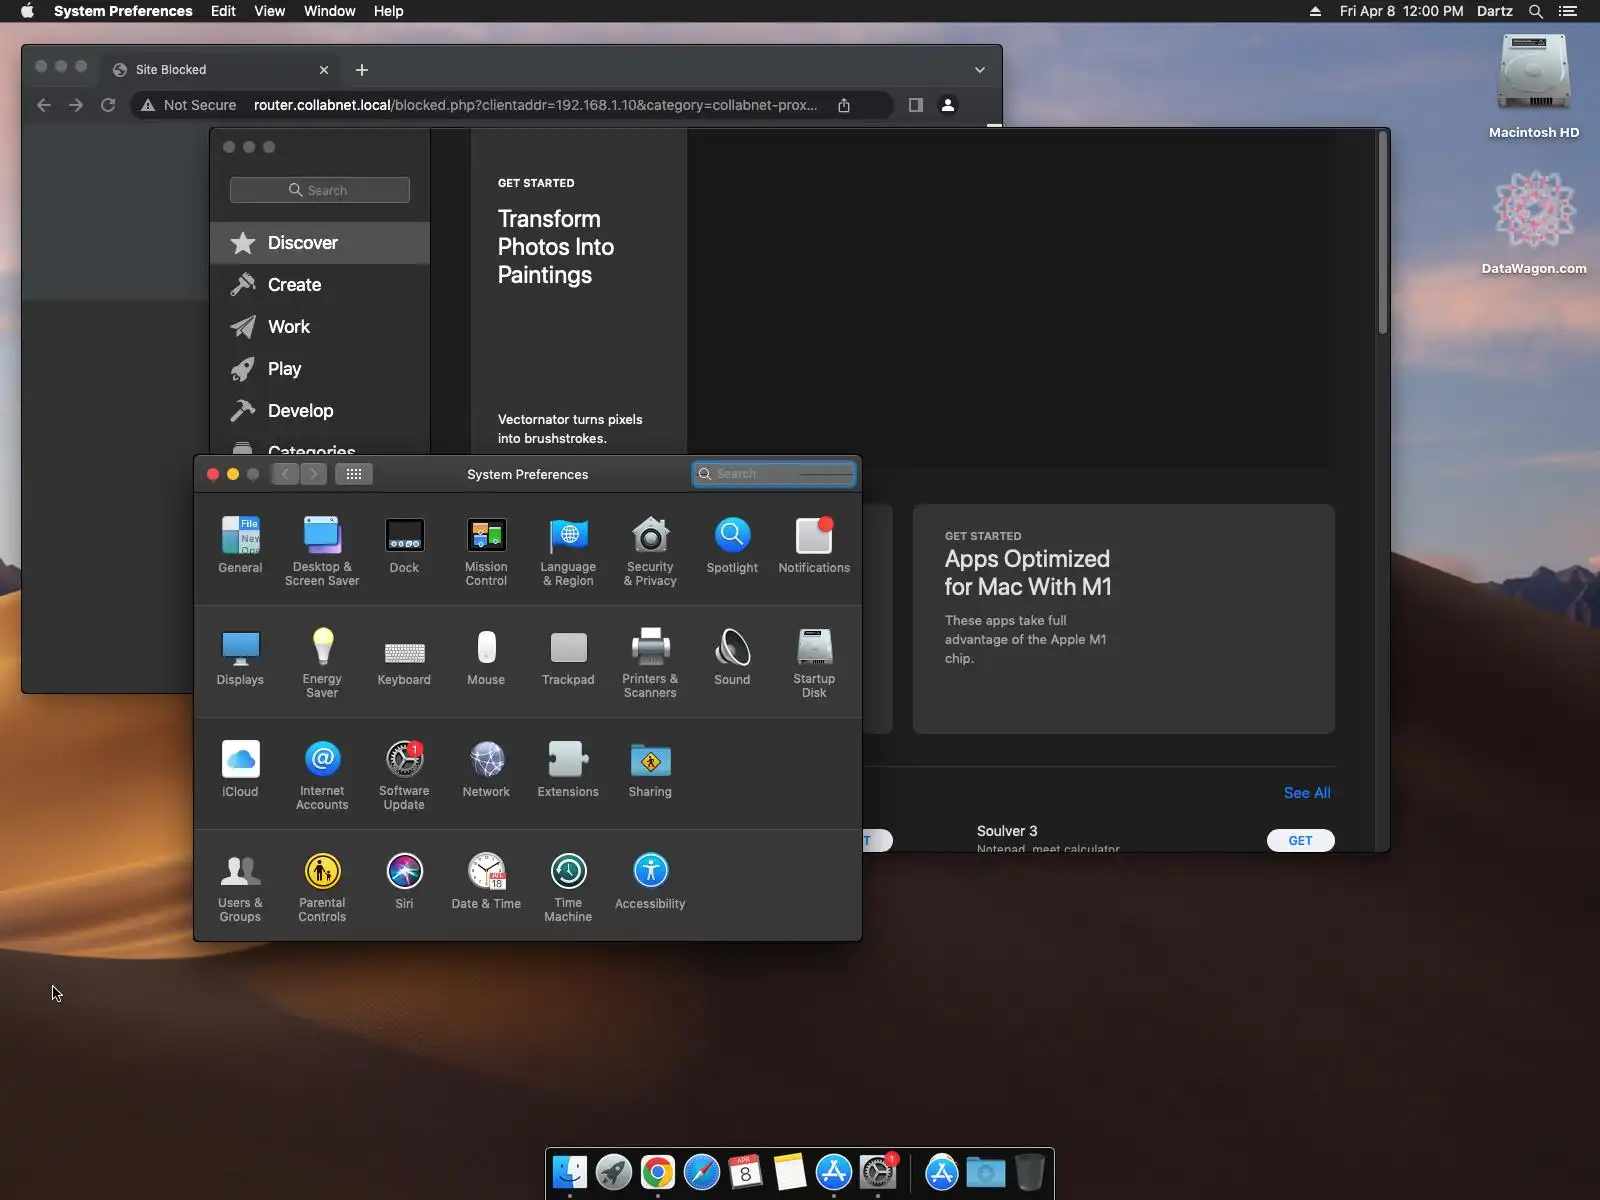The image size is (1600, 1200).
Task: Reload the page in Chrome
Action: coord(108,105)
